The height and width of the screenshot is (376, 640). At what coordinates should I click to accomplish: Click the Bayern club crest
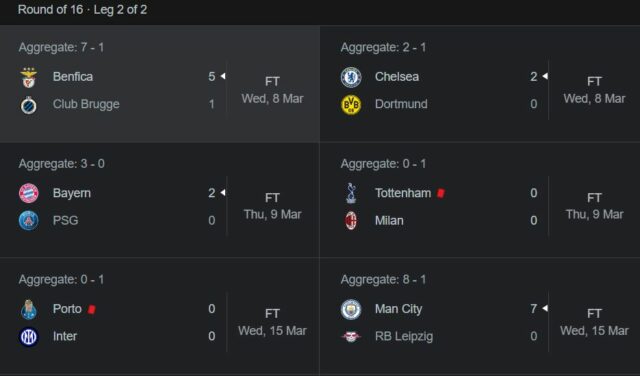[x=29, y=193]
